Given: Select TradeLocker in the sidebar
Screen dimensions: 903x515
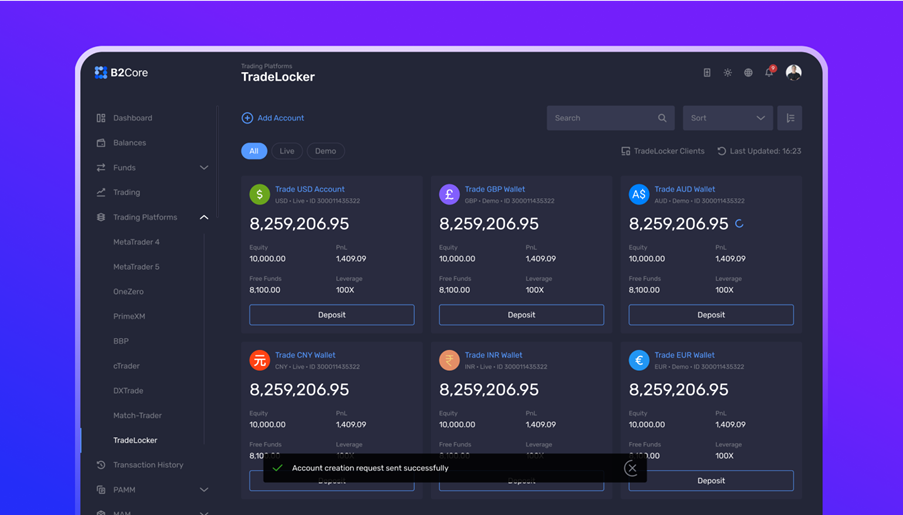Looking at the screenshot, I should point(135,440).
